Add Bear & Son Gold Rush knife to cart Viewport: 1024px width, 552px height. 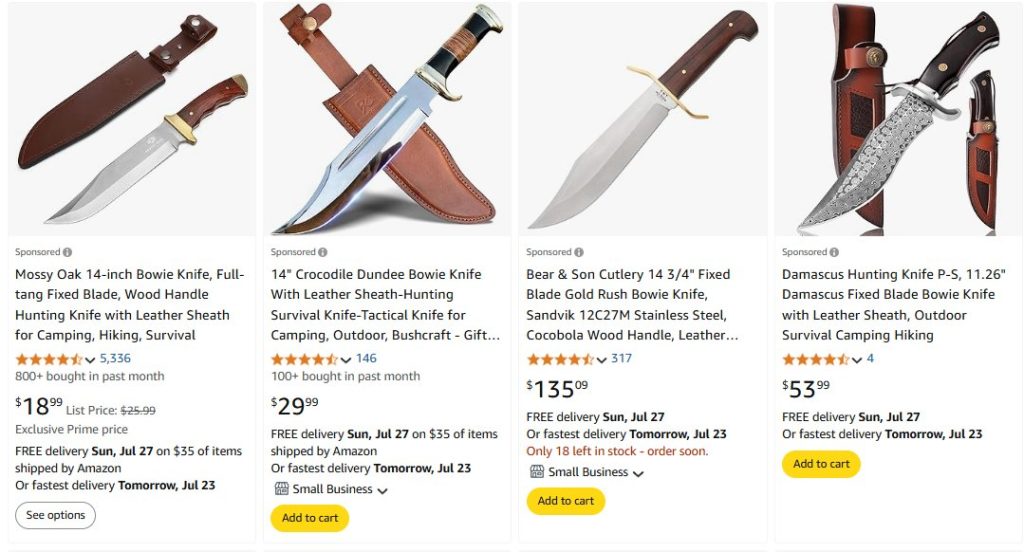click(x=566, y=501)
